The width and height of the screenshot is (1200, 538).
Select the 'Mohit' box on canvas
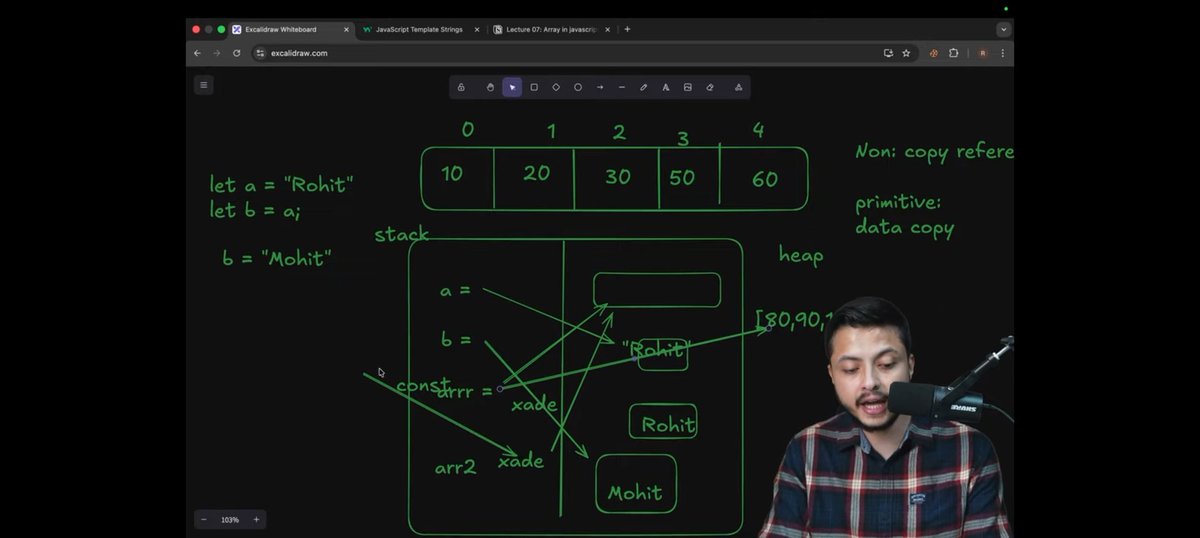(636, 483)
